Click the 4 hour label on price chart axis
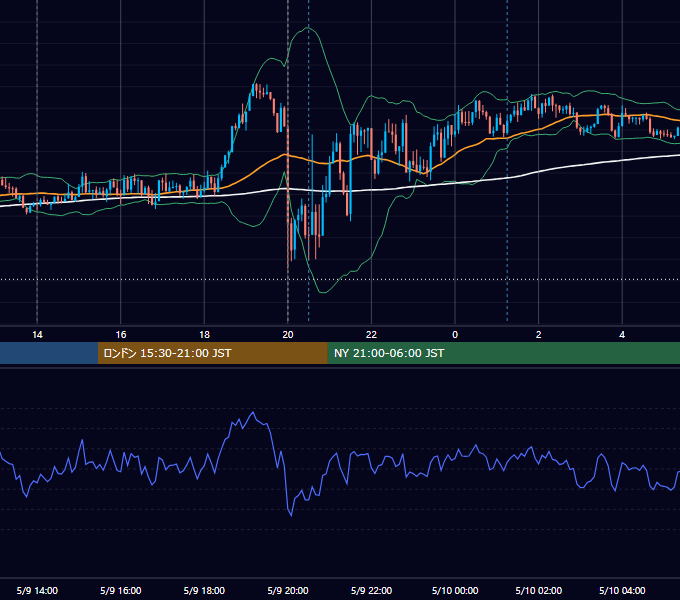This screenshot has height=600, width=680. coord(622,335)
